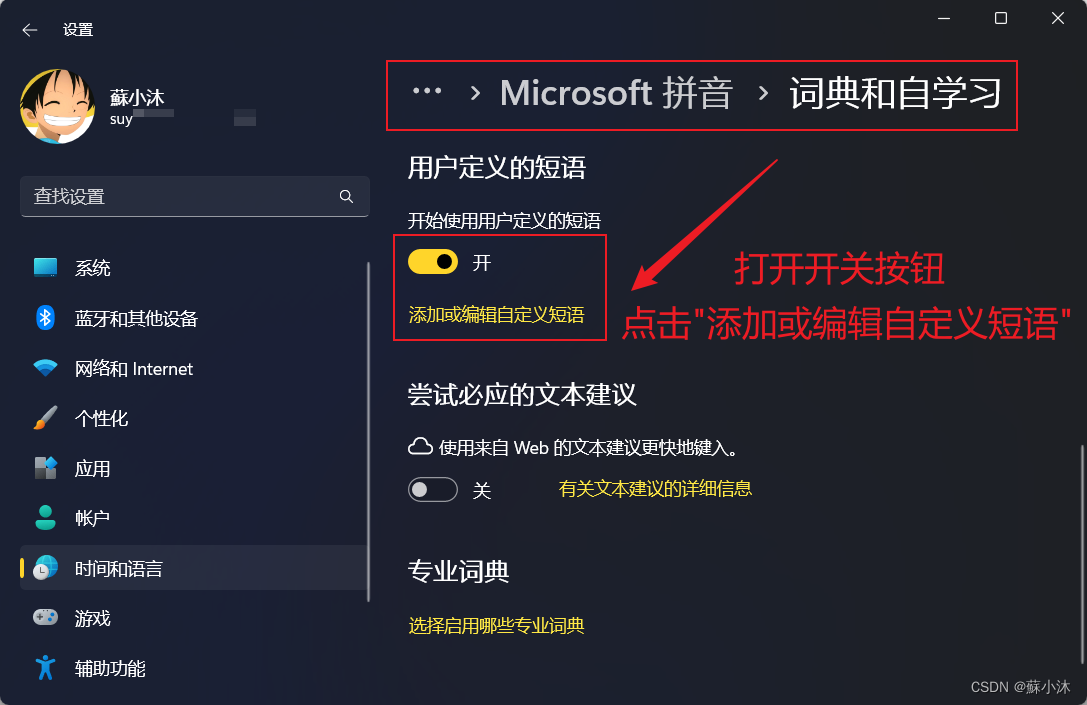This screenshot has height=705, width=1087.
Task: Click the 应用 apps icon
Action: coord(46,468)
